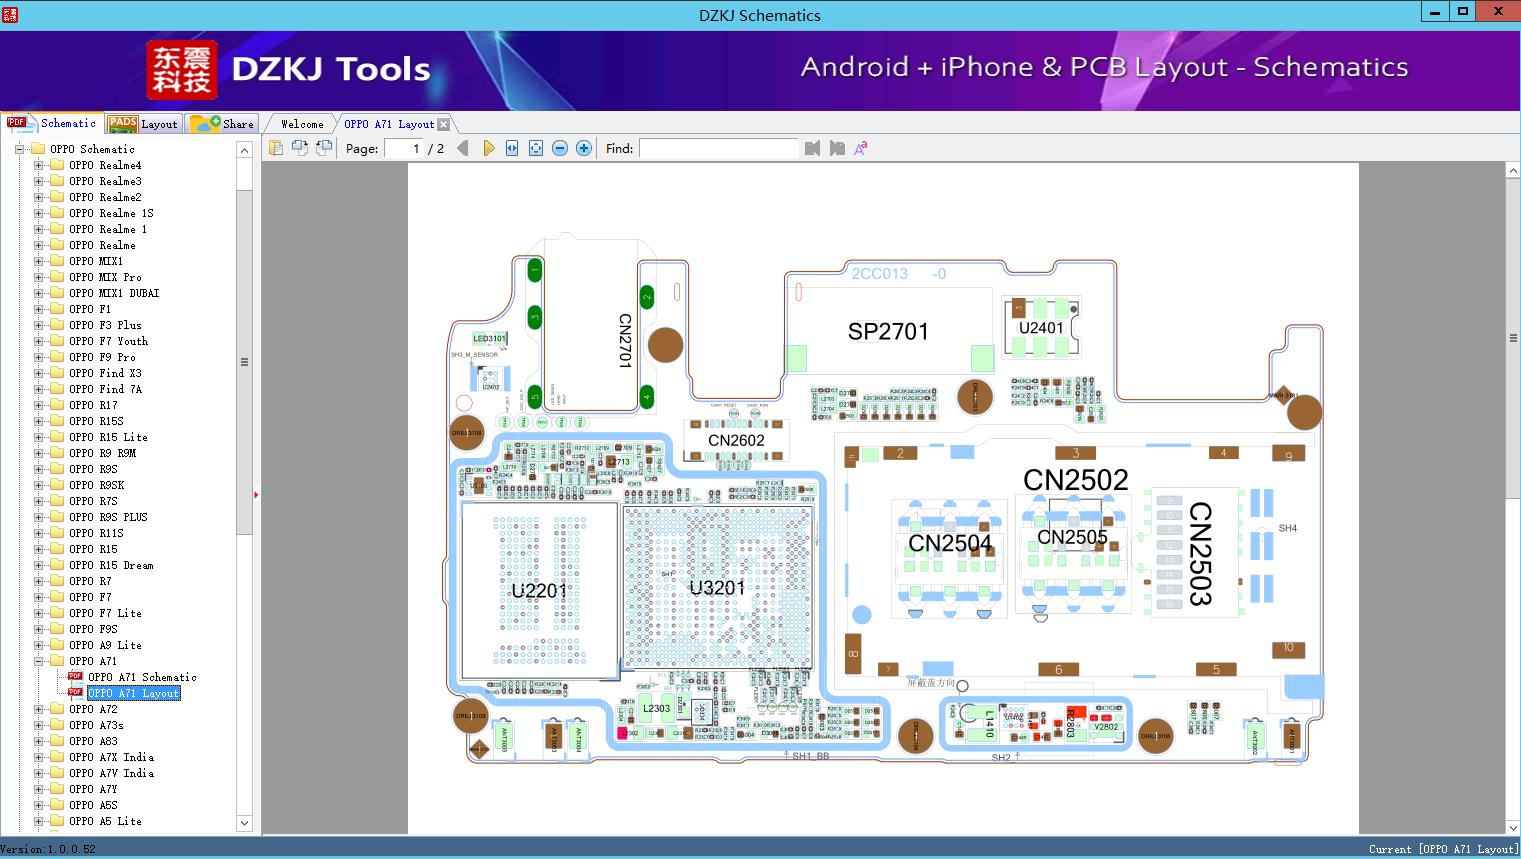Go to the previous page with the left arrow
The width and height of the screenshot is (1521, 859).
click(462, 148)
